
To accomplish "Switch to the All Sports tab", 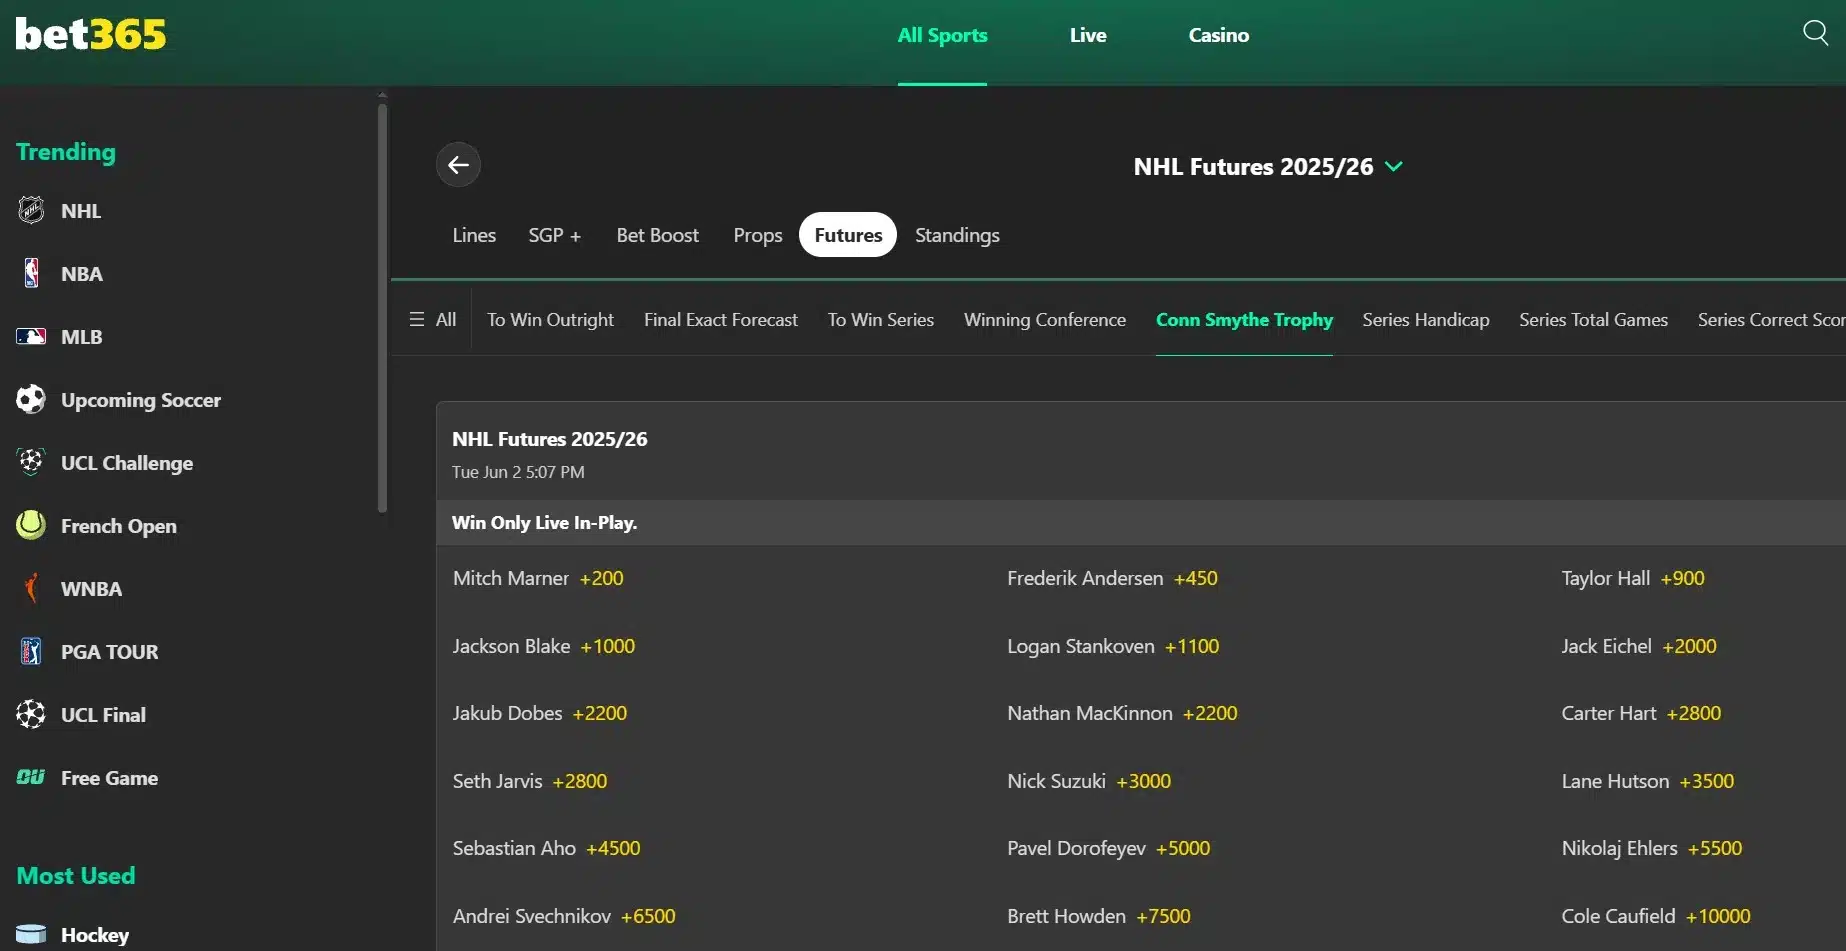I will 942,35.
